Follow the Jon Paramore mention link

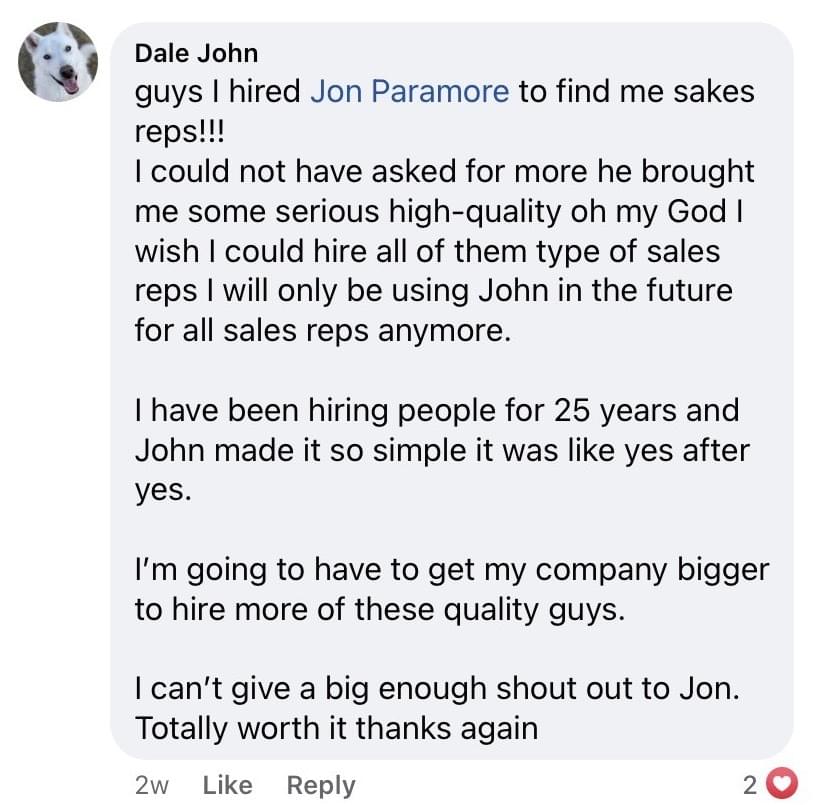click(410, 92)
